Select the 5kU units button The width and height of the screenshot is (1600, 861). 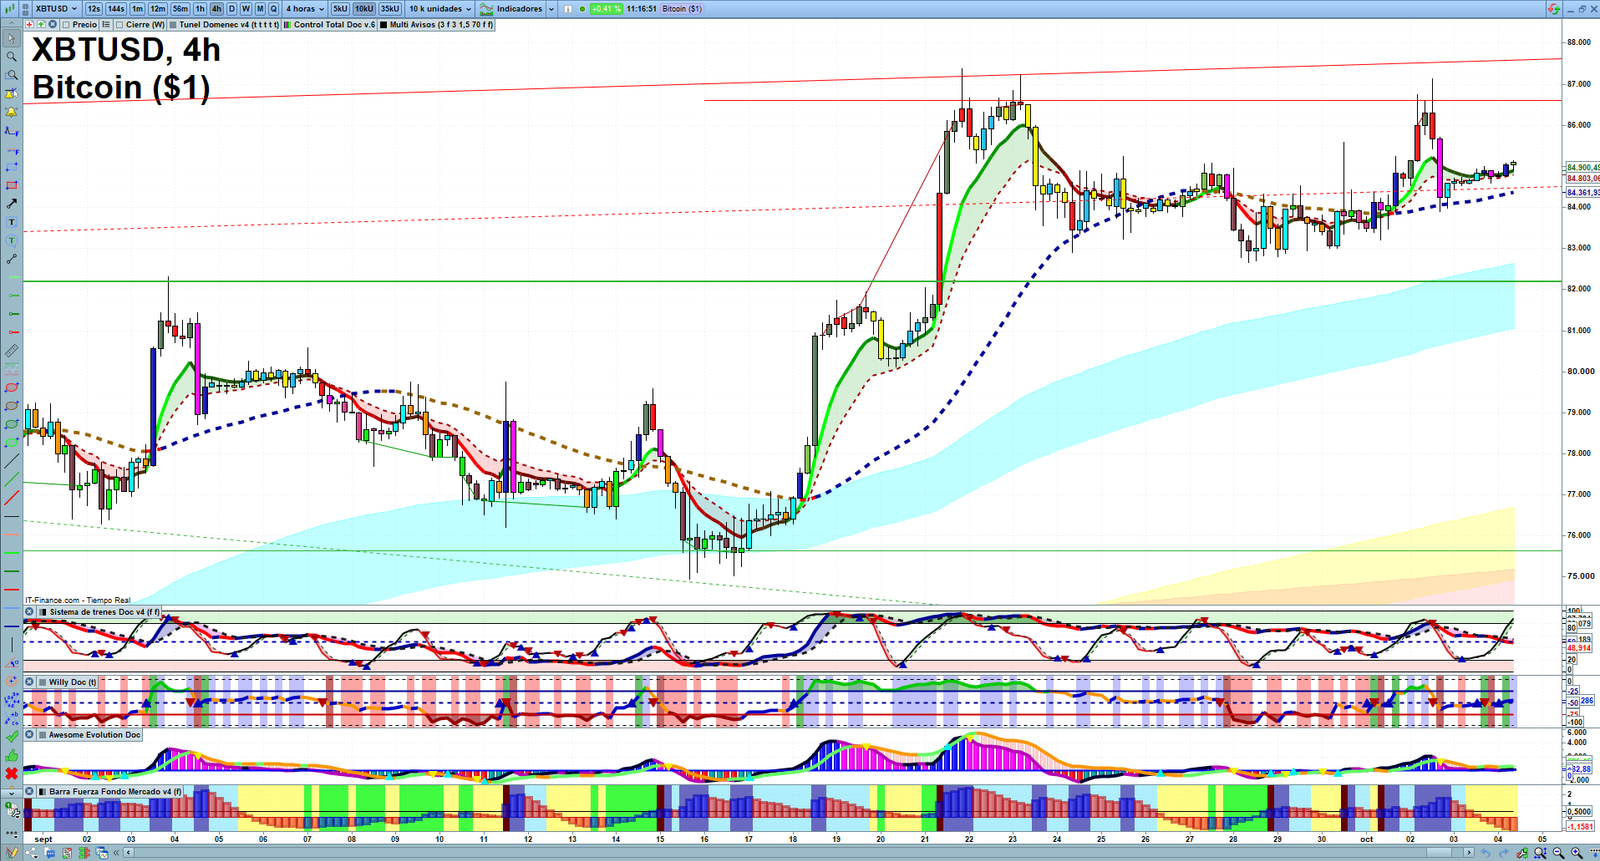coord(340,9)
